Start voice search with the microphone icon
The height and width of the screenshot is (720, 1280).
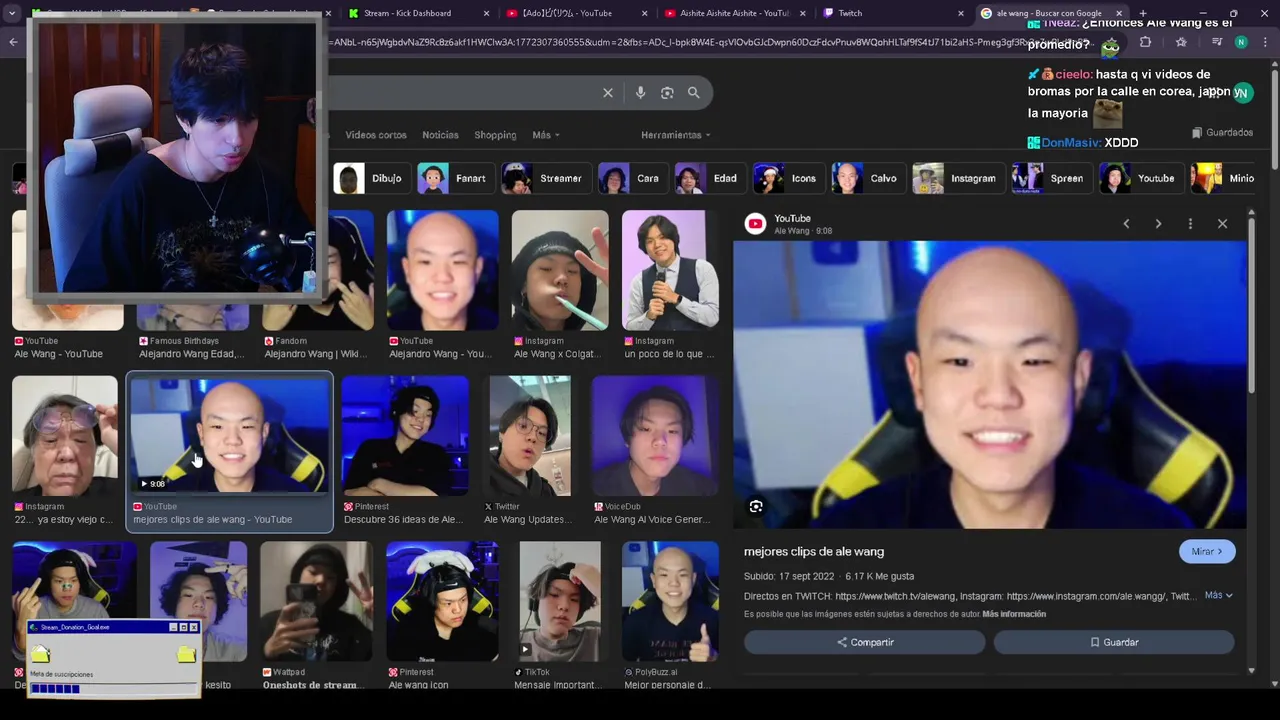640,93
